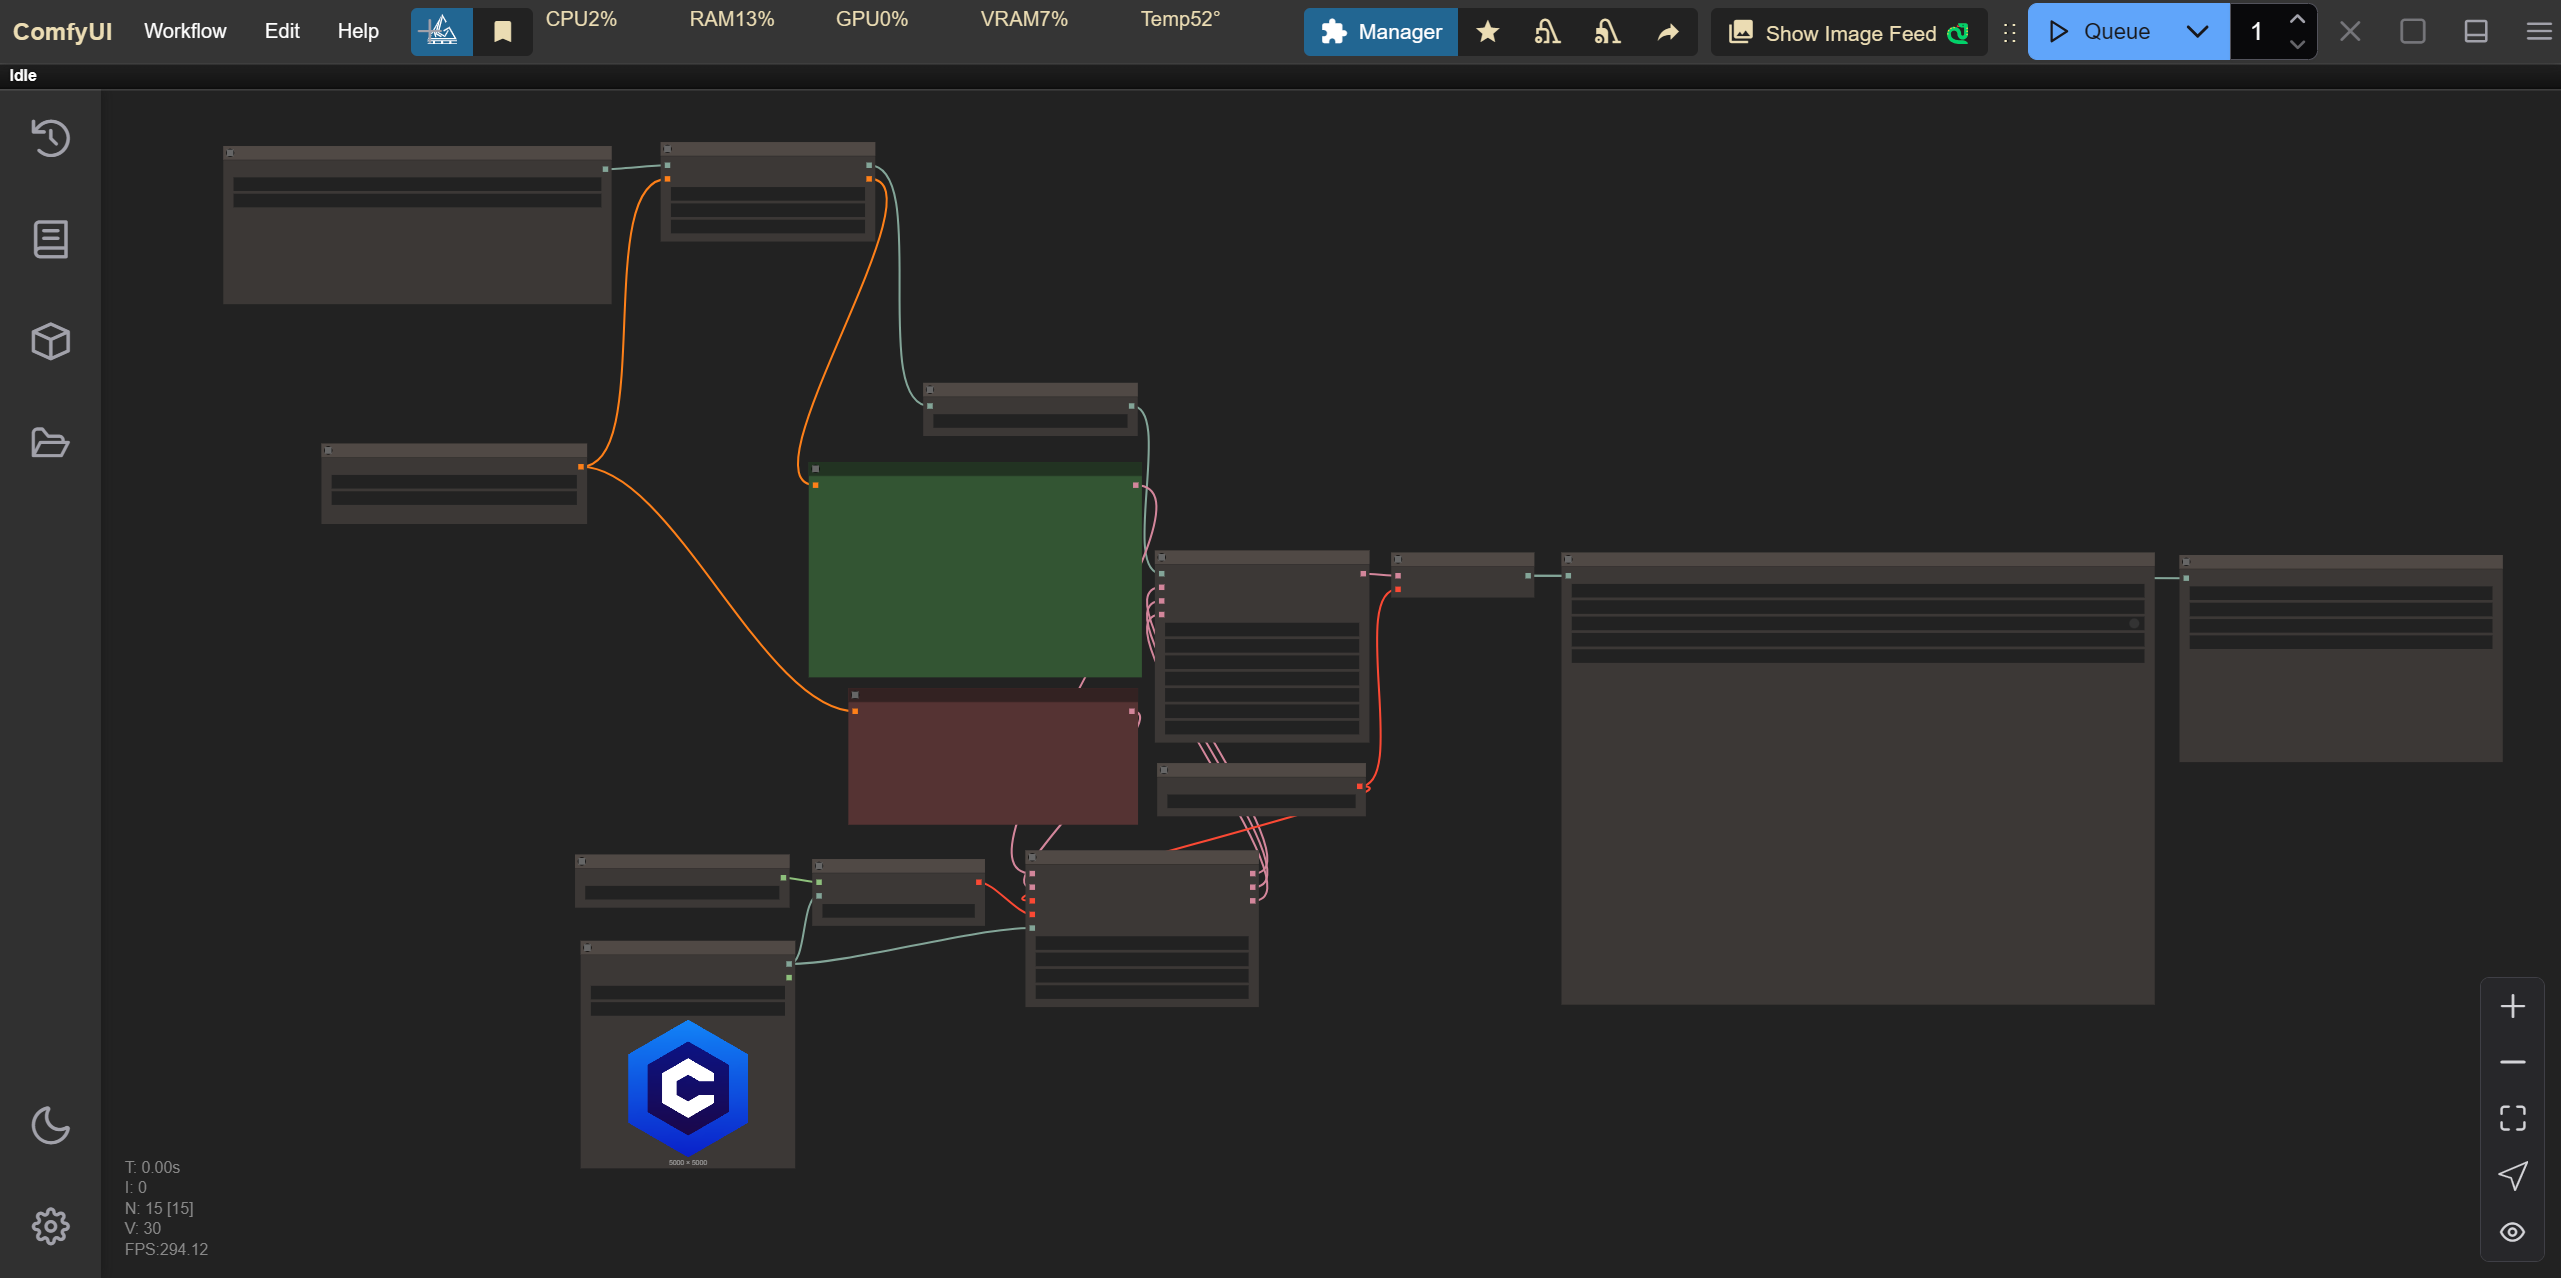Image resolution: width=2561 pixels, height=1278 pixels.
Task: Click the star favorites icon beside Manager
Action: (x=1487, y=32)
